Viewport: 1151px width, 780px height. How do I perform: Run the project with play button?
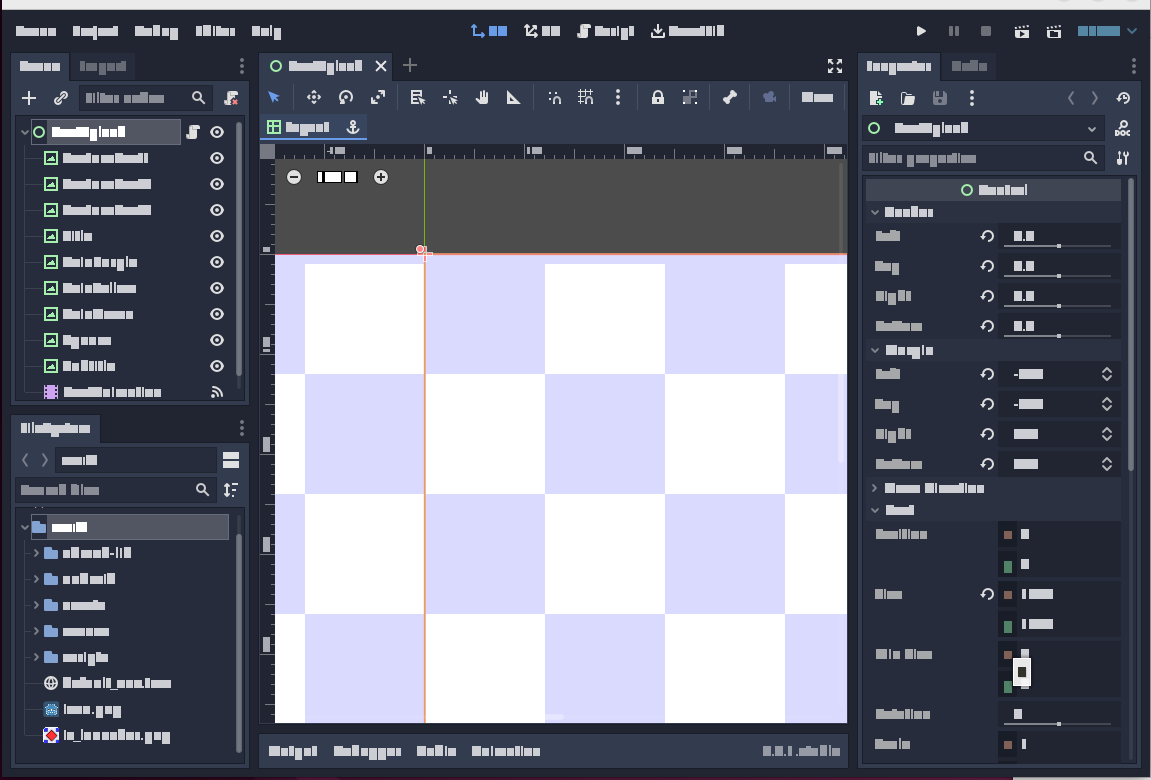click(921, 31)
